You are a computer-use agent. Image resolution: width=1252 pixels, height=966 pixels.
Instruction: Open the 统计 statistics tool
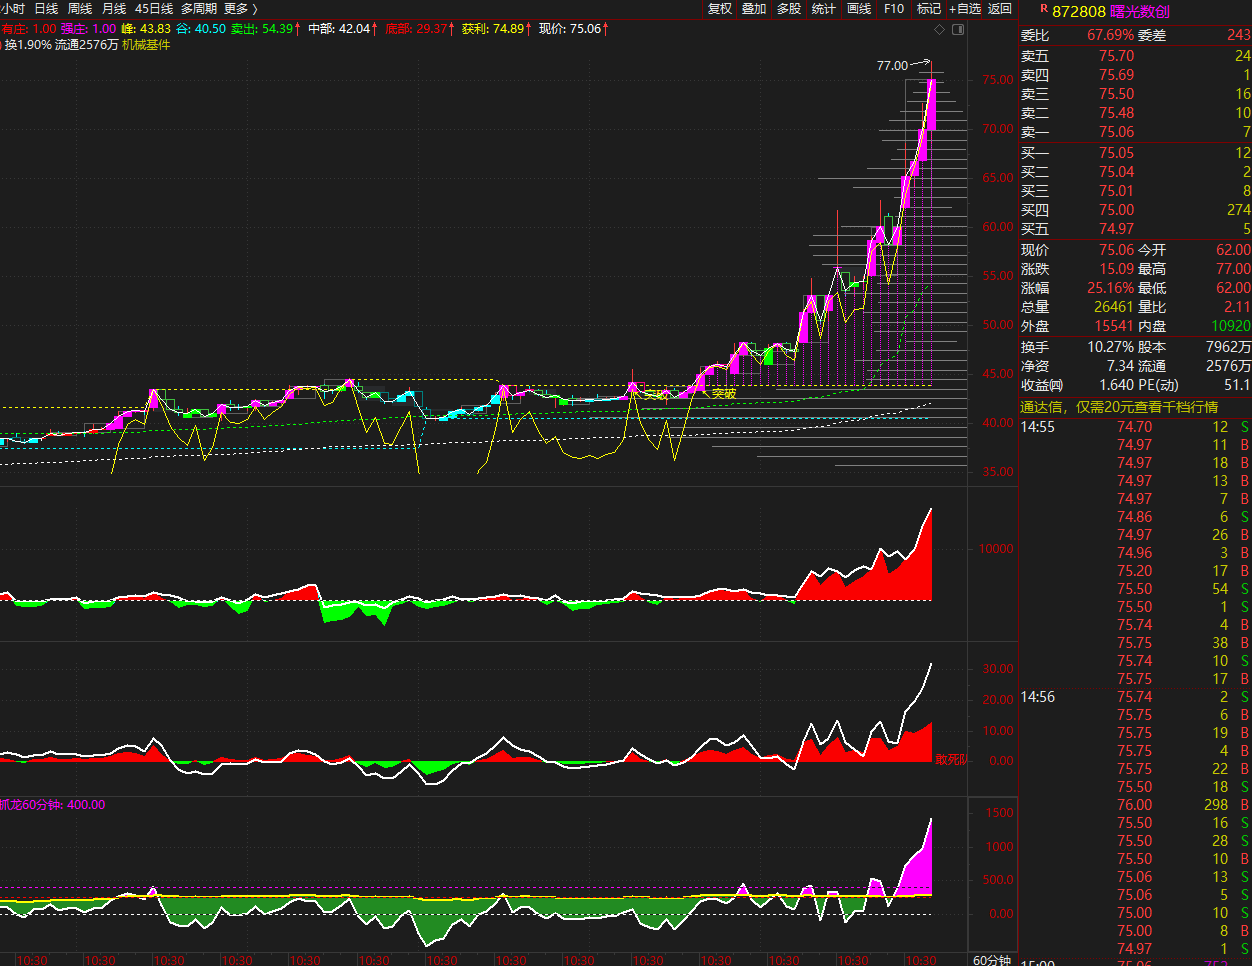pos(824,9)
